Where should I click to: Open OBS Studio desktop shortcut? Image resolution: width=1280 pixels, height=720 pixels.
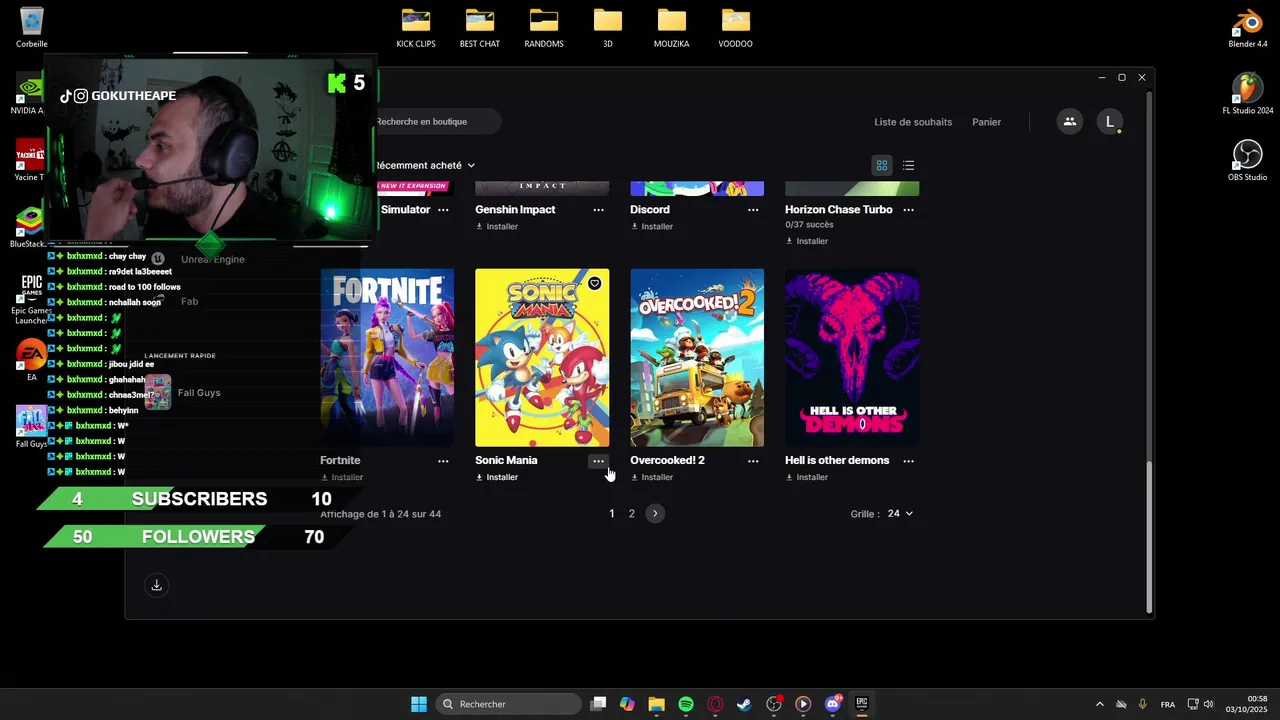click(x=1247, y=160)
